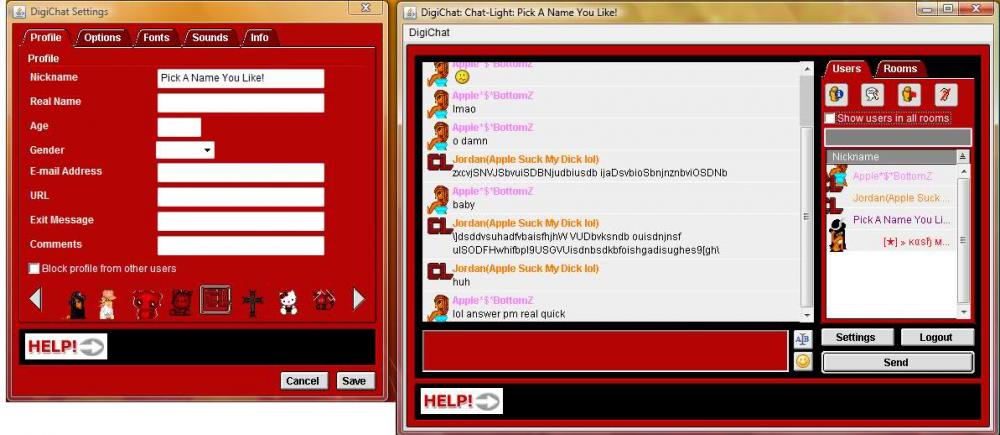The image size is (1000, 435).
Task: Click the user icon with red arrow
Action: point(909,95)
